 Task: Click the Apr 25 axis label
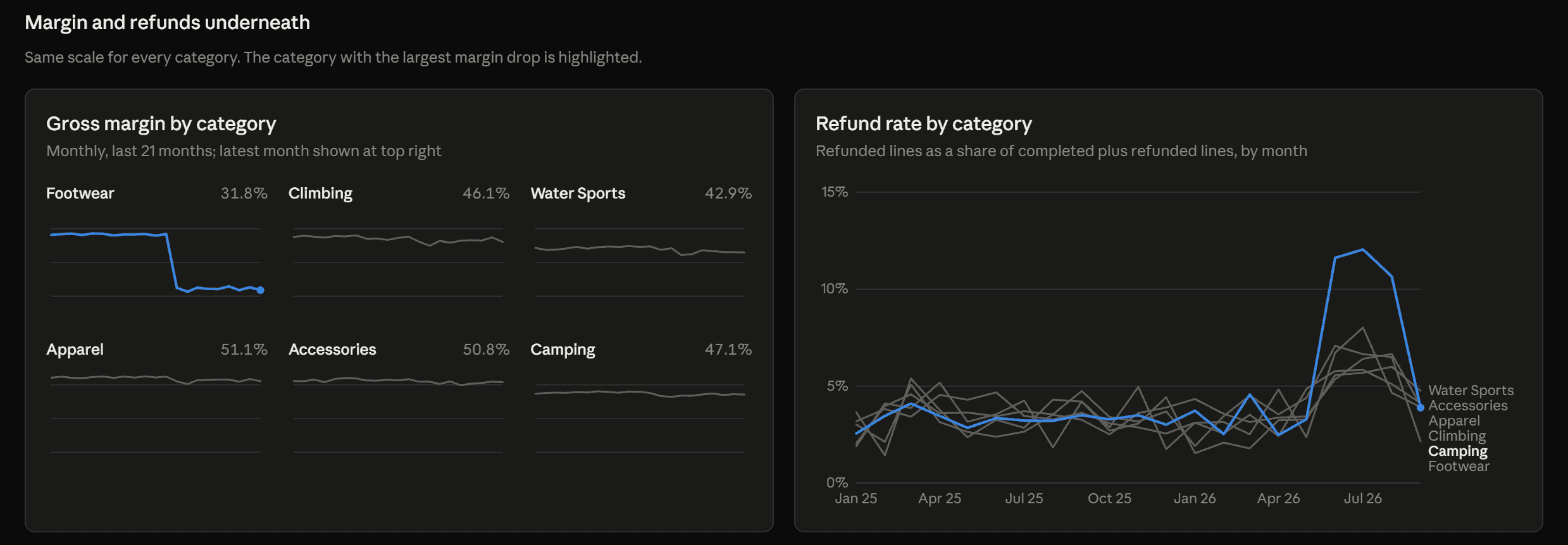point(940,498)
